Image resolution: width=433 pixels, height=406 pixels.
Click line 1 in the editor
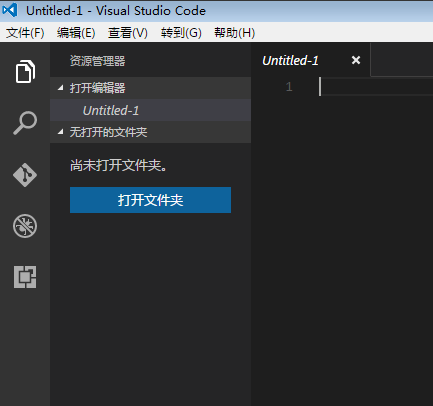376,87
